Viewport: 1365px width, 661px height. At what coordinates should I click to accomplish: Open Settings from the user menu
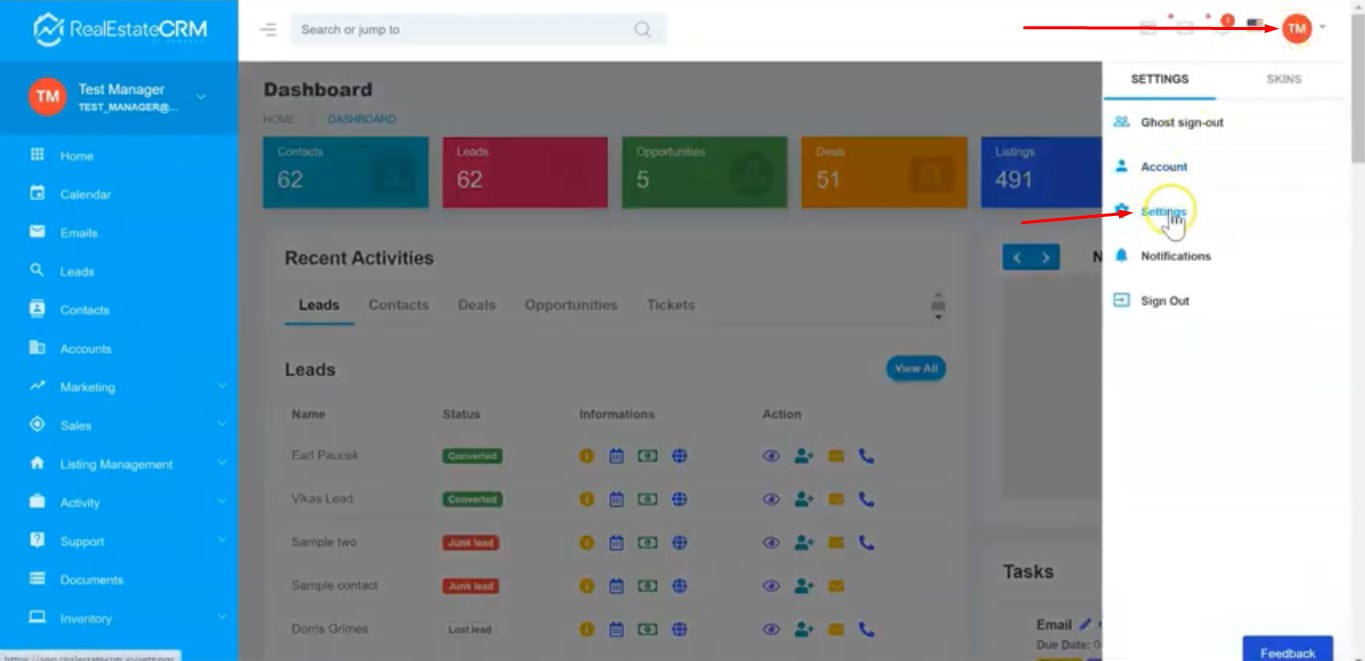(x=1163, y=212)
